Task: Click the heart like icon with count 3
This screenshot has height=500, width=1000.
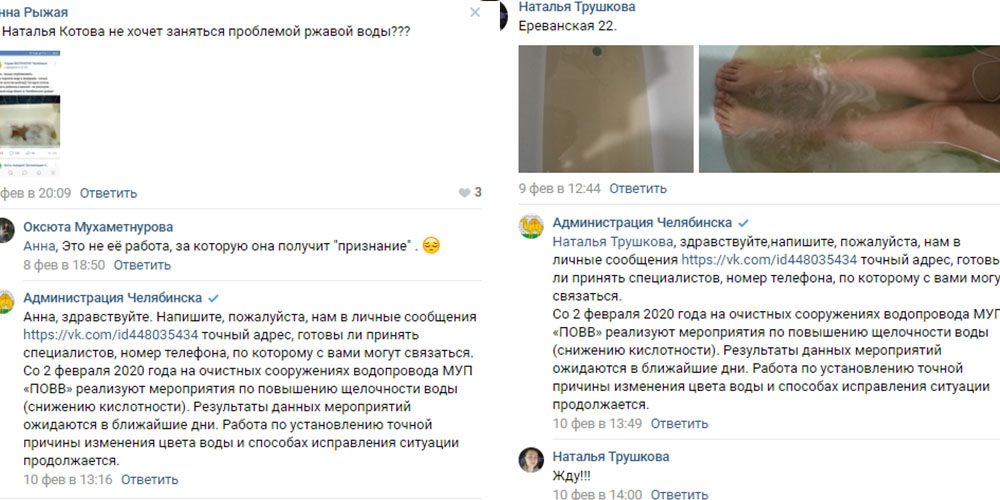Action: pos(464,193)
